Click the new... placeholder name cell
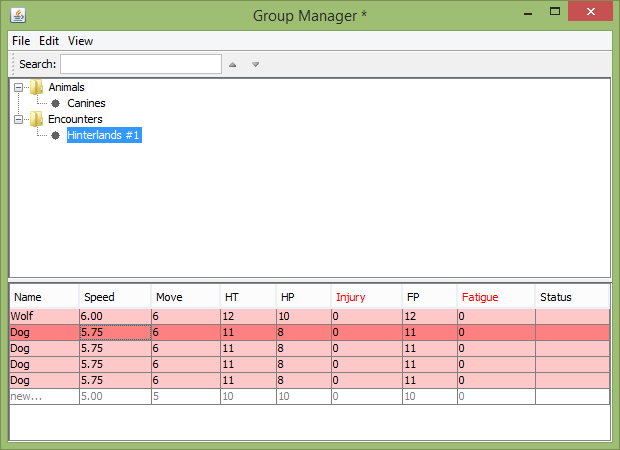The height and width of the screenshot is (450, 620). pyautogui.click(x=44, y=396)
